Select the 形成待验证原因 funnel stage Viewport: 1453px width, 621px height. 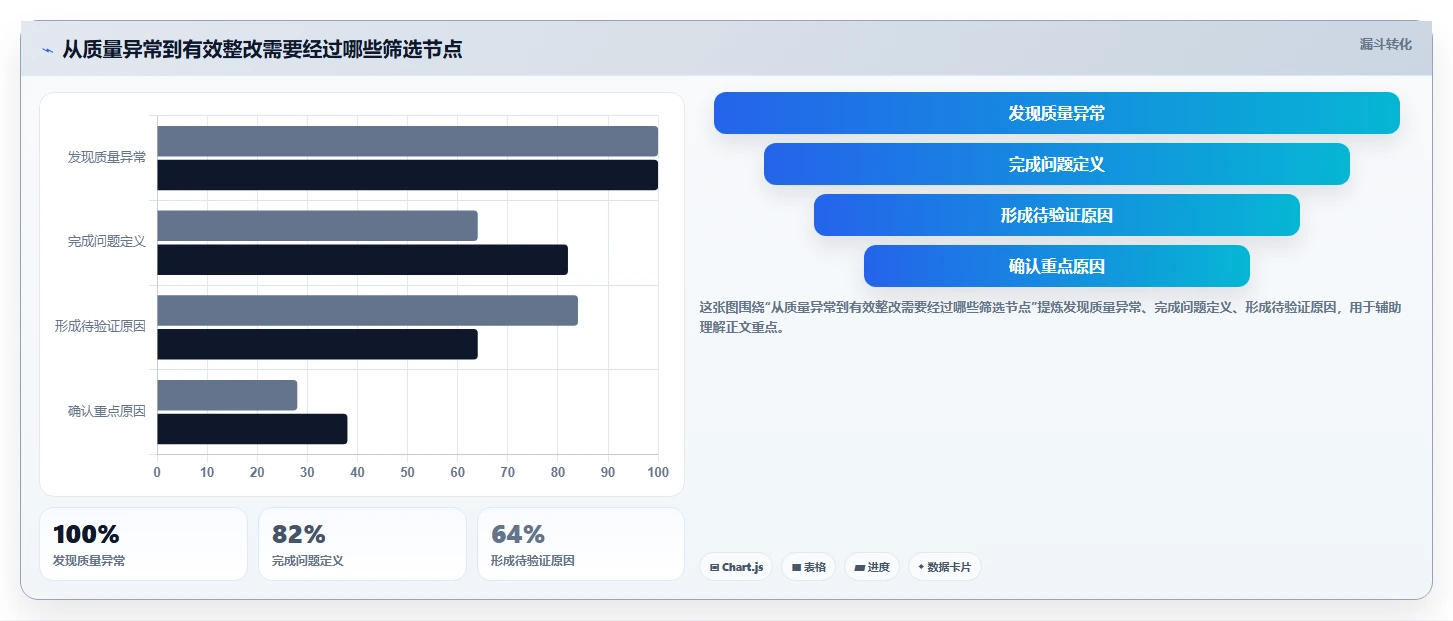pos(1056,215)
